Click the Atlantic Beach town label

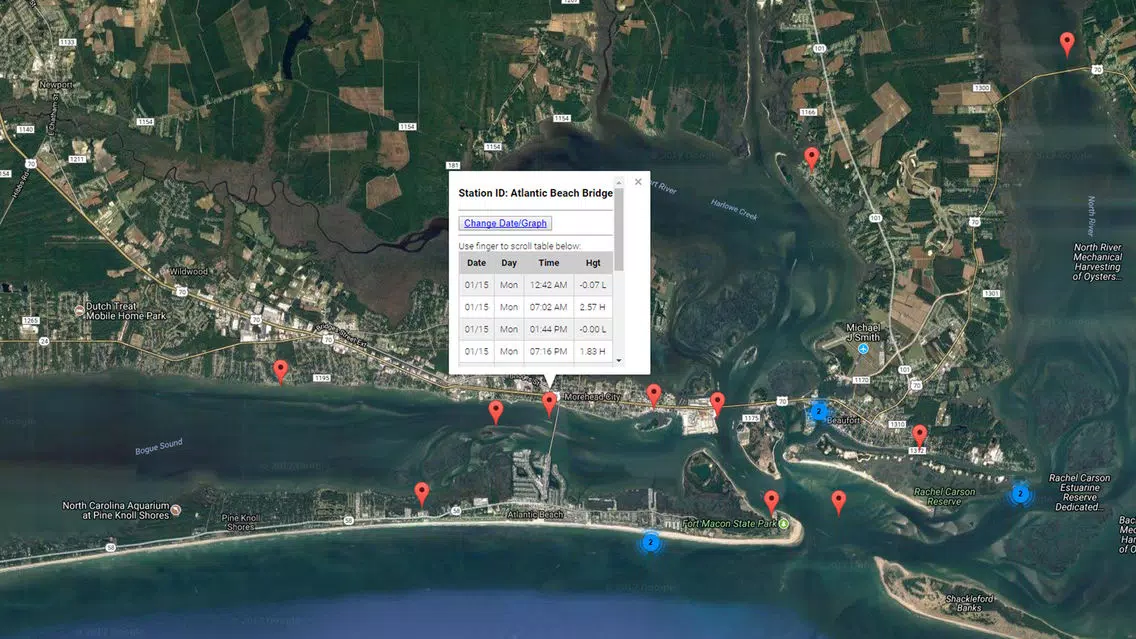click(x=535, y=514)
